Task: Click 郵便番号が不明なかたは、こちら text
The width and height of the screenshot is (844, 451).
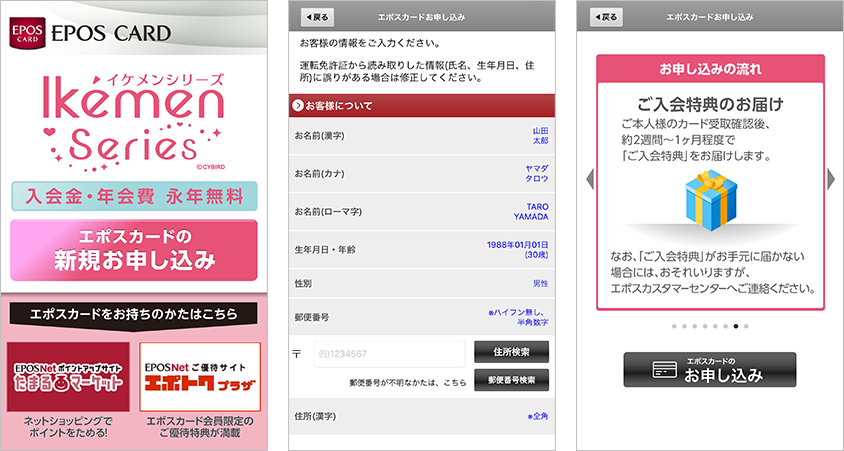Action: (407, 383)
